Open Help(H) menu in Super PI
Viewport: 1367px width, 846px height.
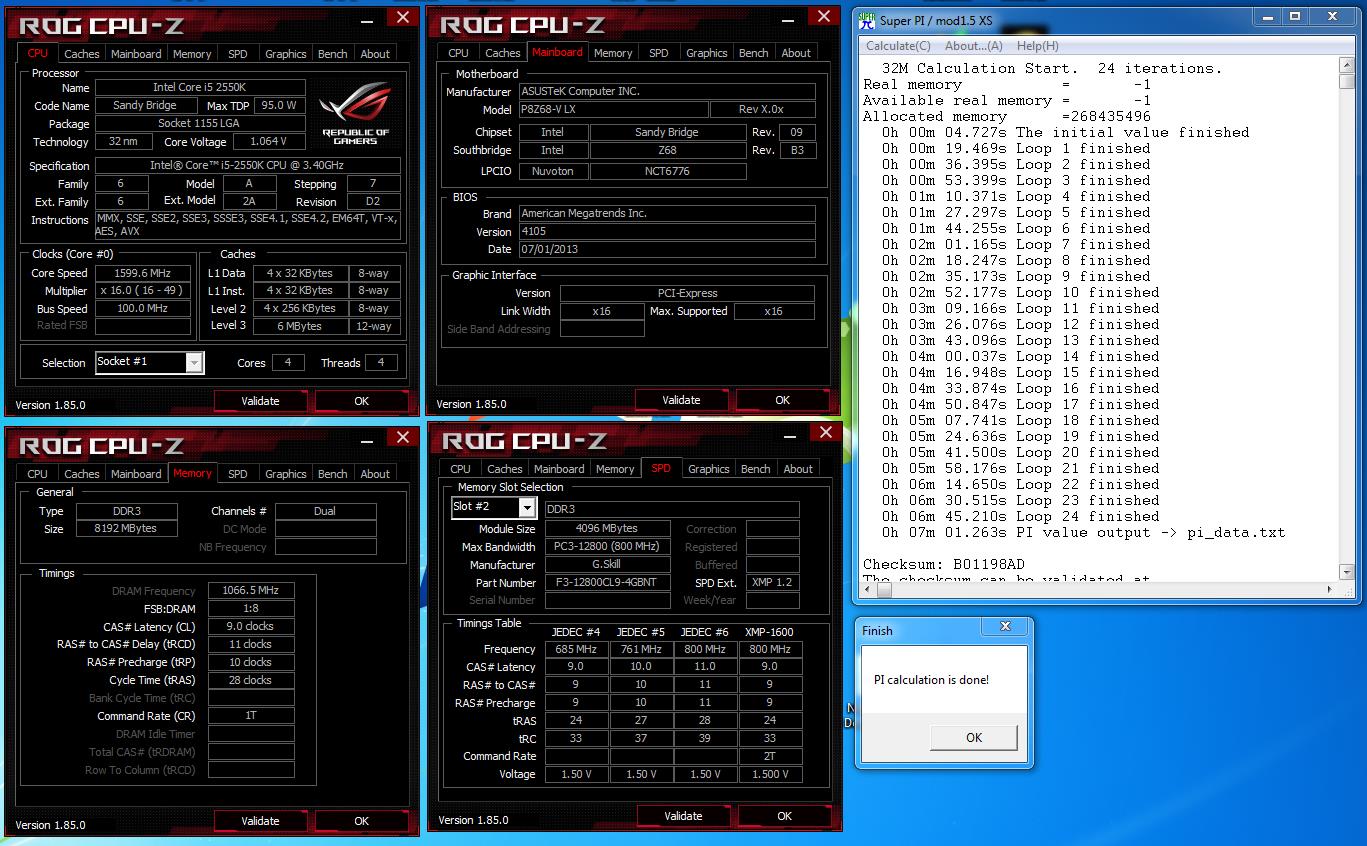click(1037, 46)
